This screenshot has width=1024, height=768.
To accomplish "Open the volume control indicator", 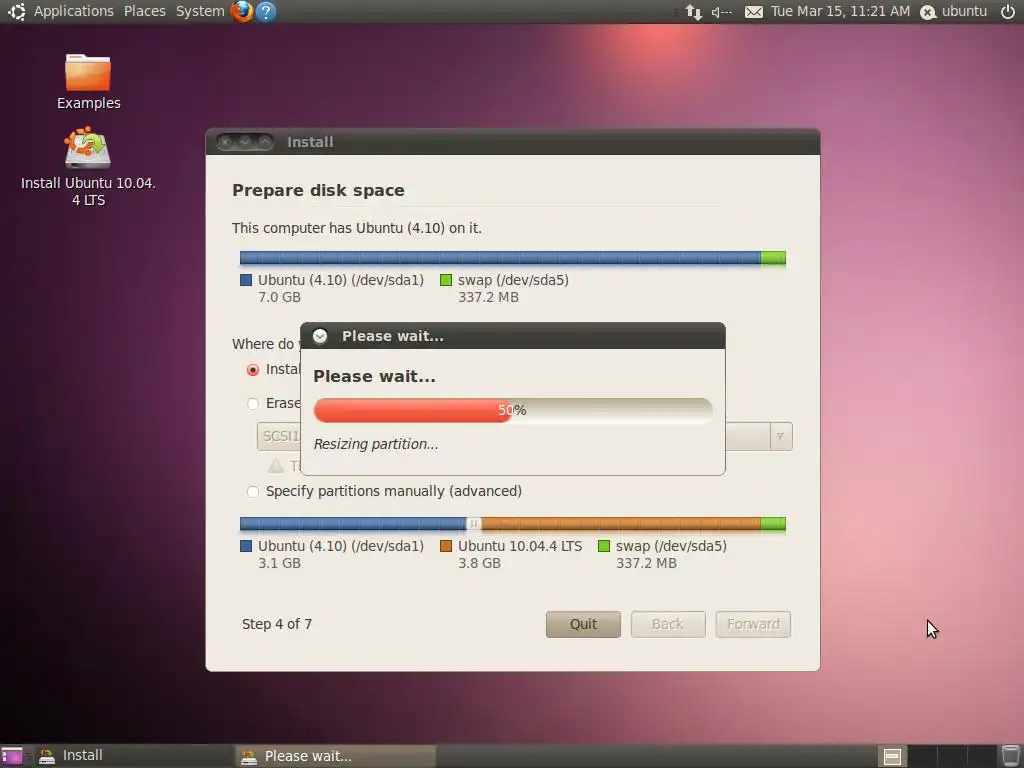I will [x=722, y=12].
